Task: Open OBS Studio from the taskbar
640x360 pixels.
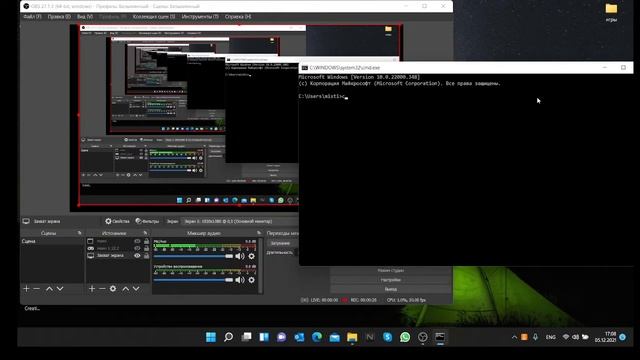Action: pyautogui.click(x=422, y=337)
